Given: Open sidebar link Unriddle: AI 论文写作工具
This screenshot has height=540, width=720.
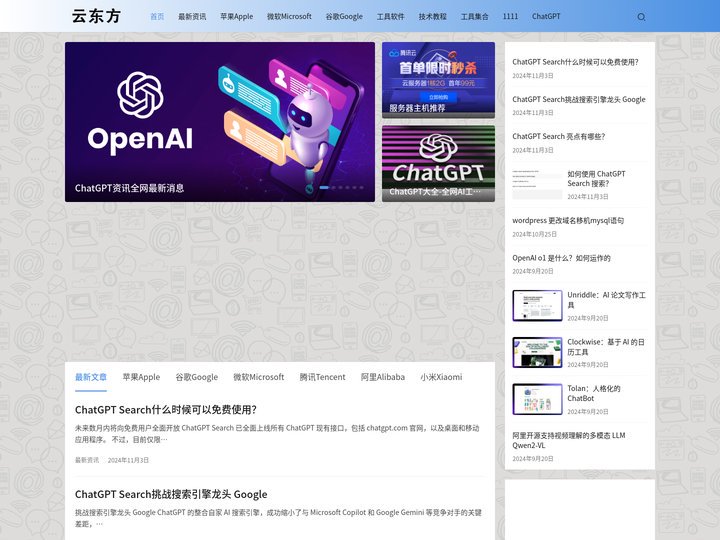Looking at the screenshot, I should pyautogui.click(x=606, y=300).
